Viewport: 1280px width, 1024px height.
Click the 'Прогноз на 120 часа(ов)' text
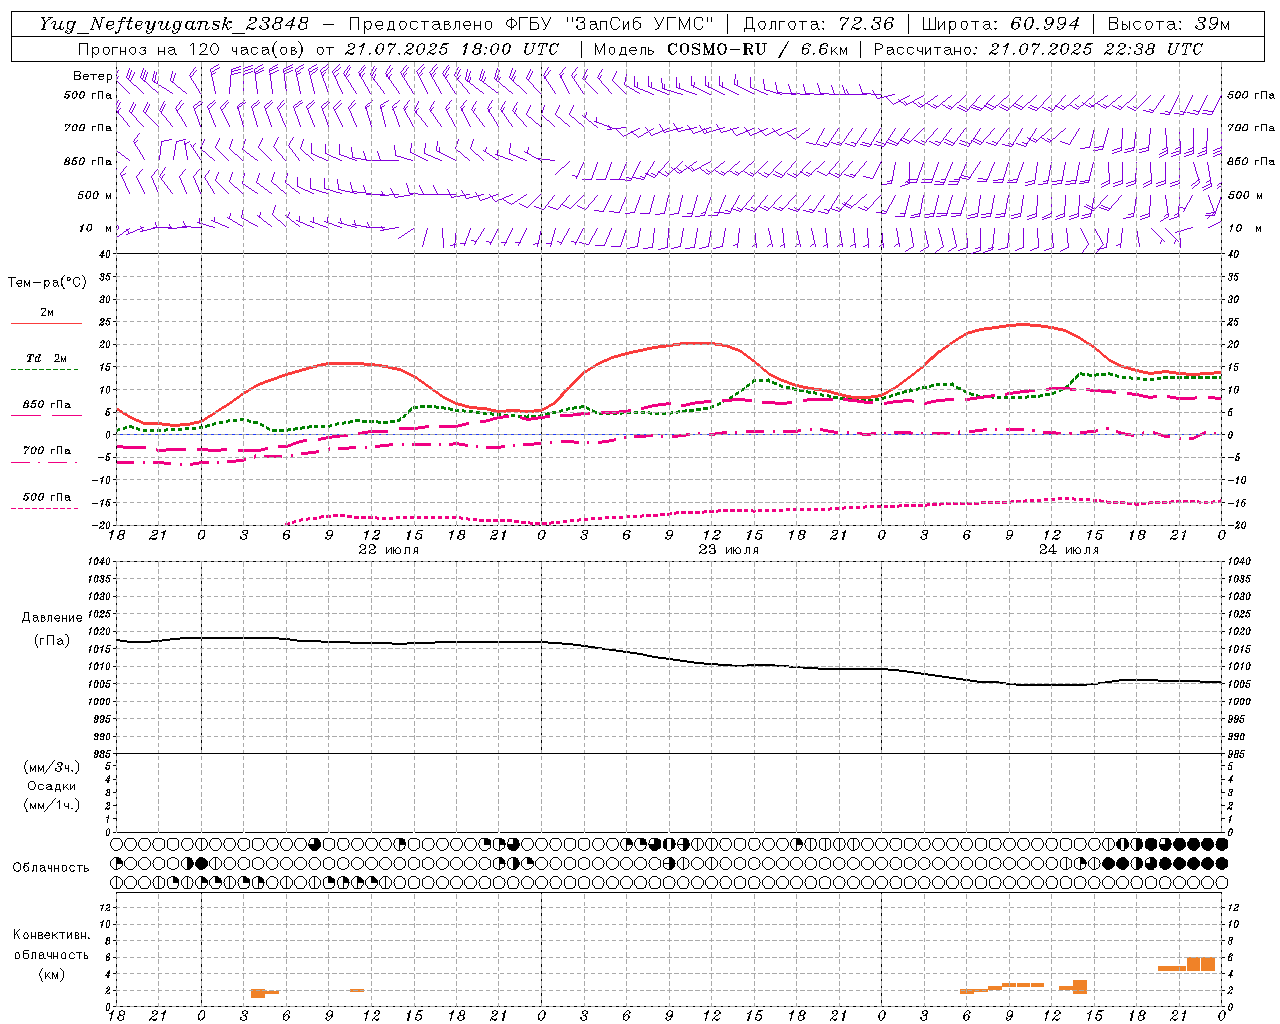(x=192, y=49)
